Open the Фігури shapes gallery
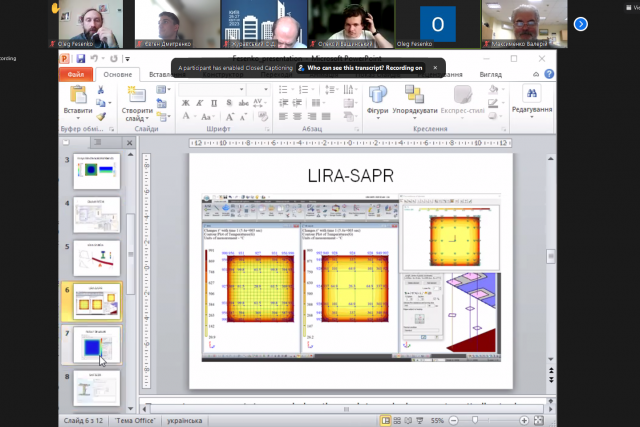 (378, 102)
